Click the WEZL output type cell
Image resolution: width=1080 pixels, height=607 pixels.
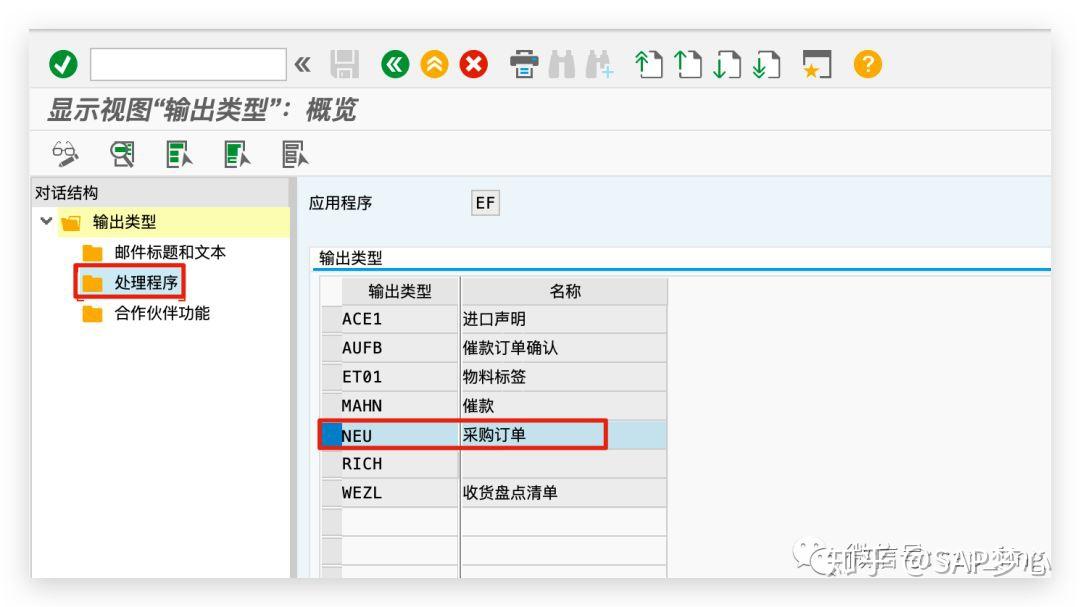point(400,493)
